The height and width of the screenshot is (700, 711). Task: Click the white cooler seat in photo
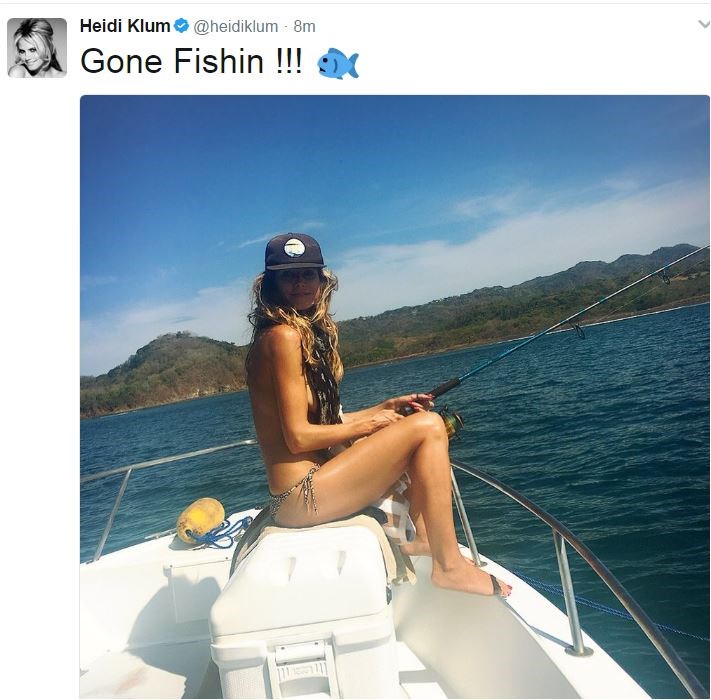click(303, 608)
